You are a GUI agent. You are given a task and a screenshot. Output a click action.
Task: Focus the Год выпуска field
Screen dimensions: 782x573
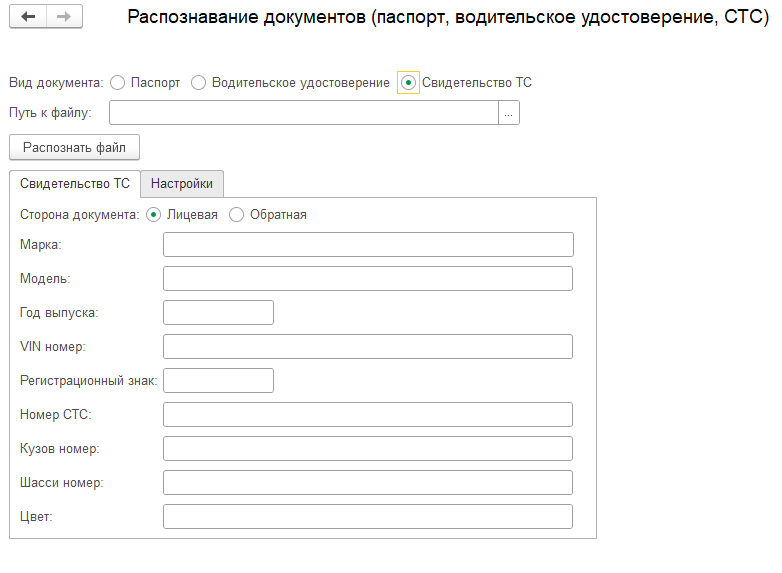pos(218,313)
